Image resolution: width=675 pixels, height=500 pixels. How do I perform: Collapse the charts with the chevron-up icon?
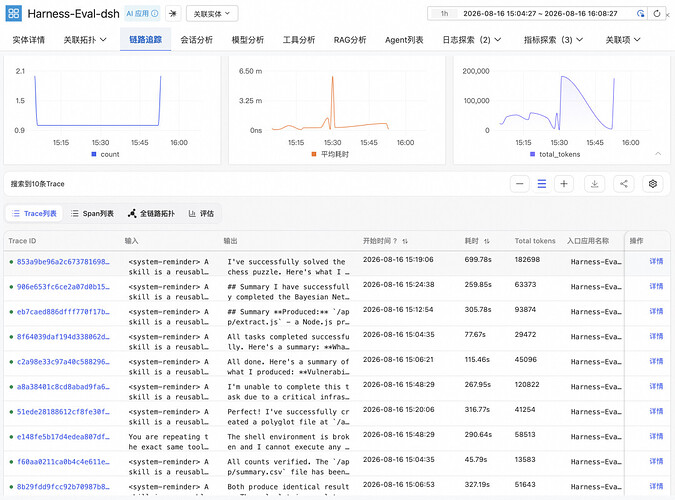658,153
